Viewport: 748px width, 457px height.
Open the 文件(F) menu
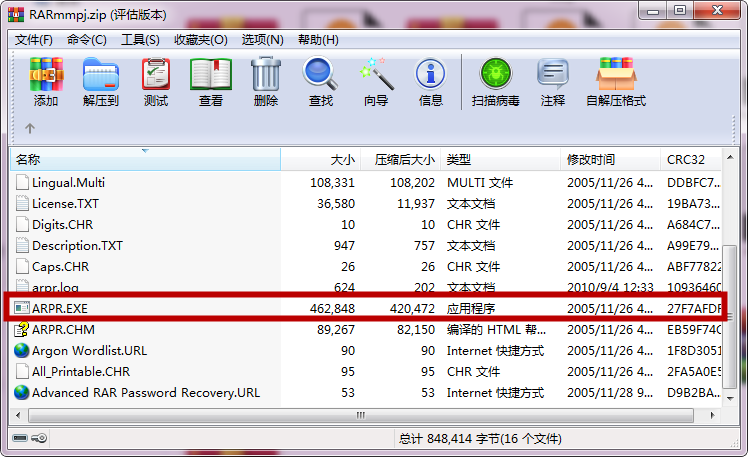click(33, 40)
